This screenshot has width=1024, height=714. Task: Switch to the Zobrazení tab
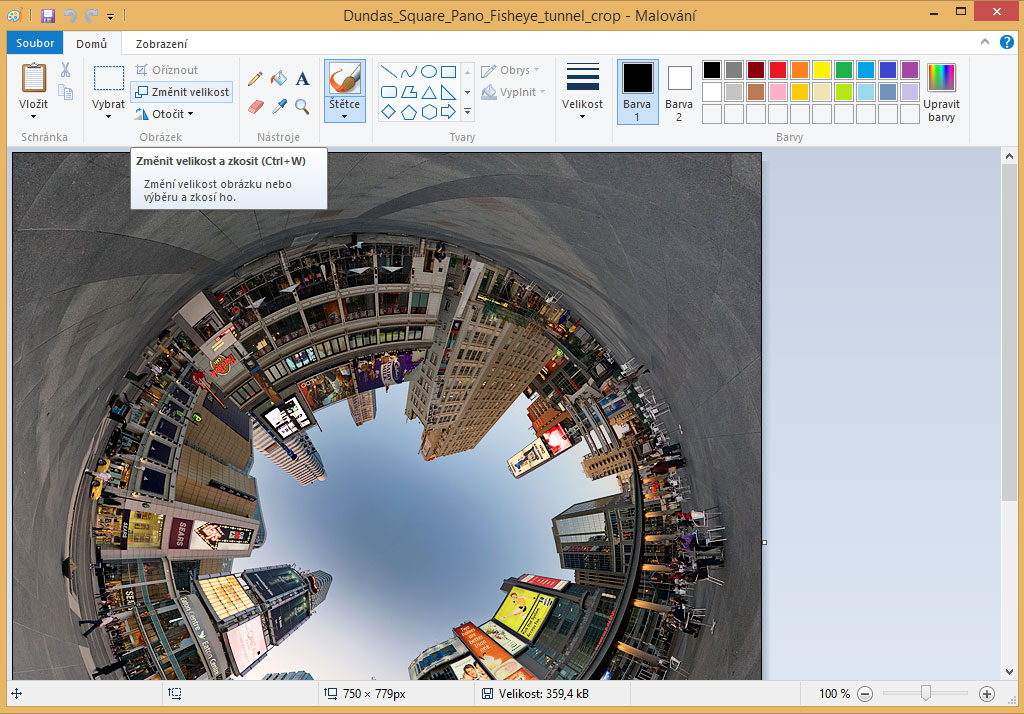coord(161,44)
